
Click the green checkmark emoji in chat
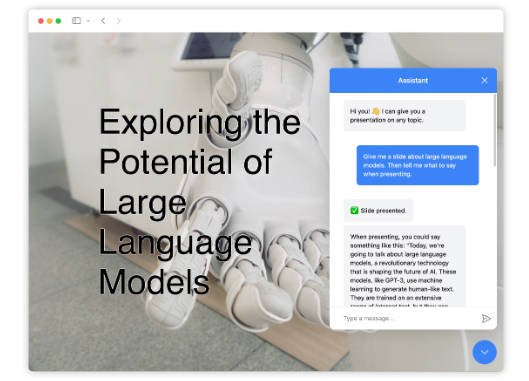(354, 211)
